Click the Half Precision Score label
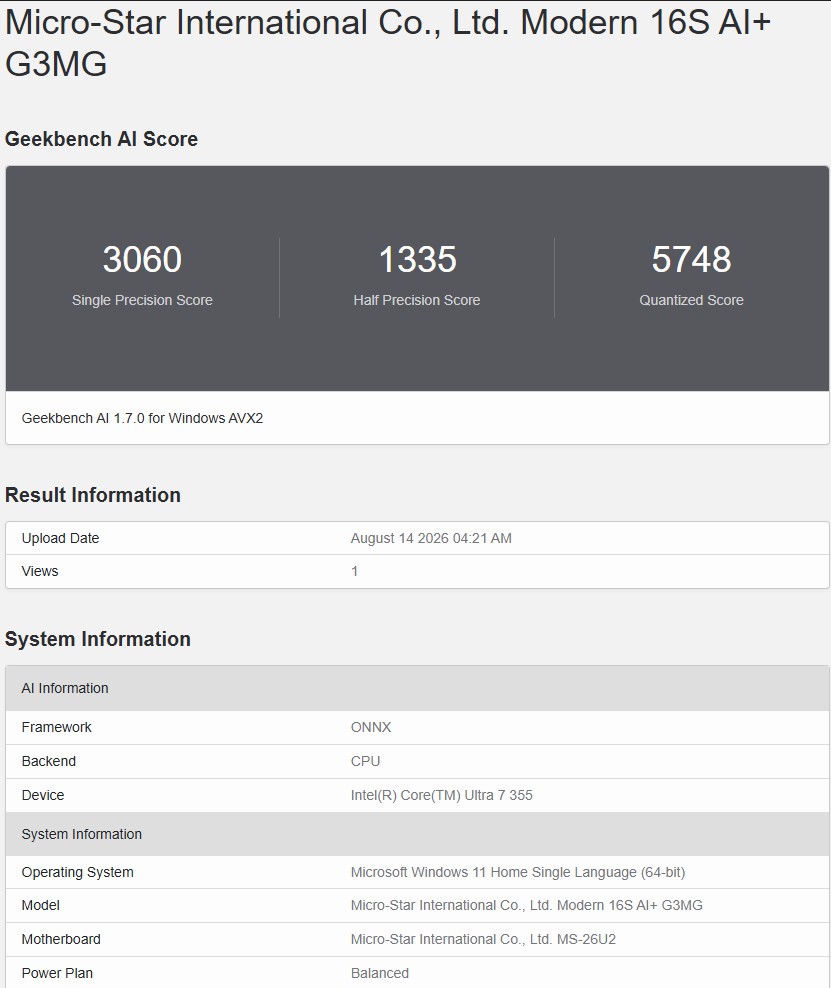 pos(417,300)
